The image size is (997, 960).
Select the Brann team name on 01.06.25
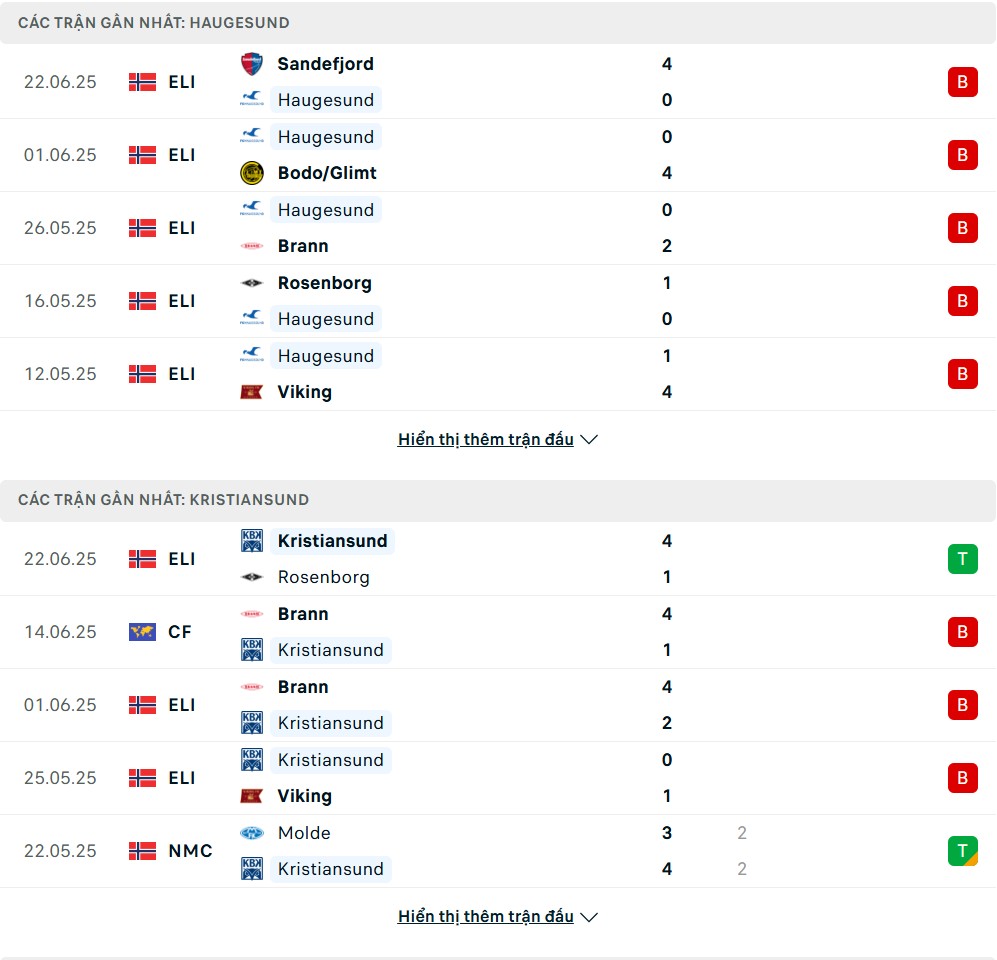303,687
